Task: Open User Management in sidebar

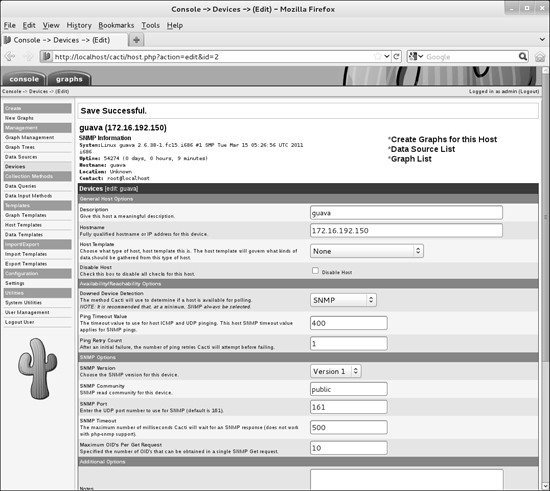Action: click(27, 312)
